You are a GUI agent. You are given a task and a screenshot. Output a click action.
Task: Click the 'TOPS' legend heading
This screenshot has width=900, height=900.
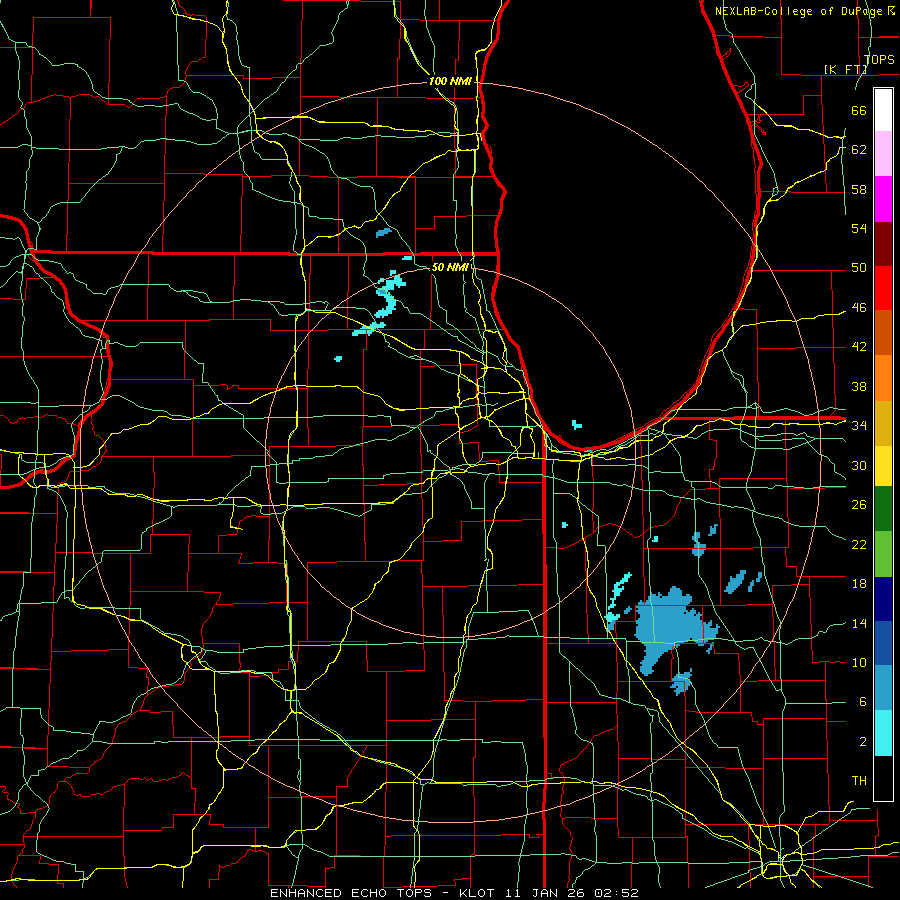tap(879, 59)
